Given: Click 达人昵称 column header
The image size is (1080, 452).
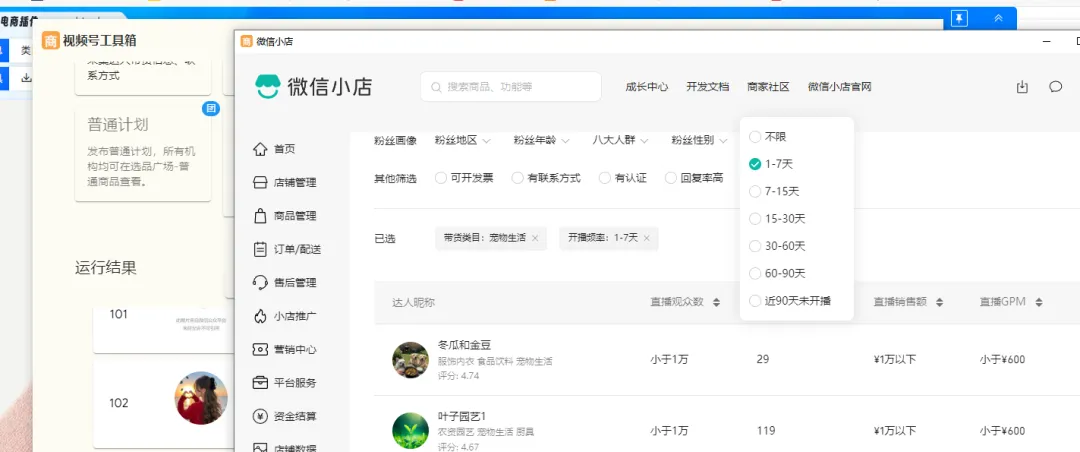Looking at the screenshot, I should coord(413,302).
